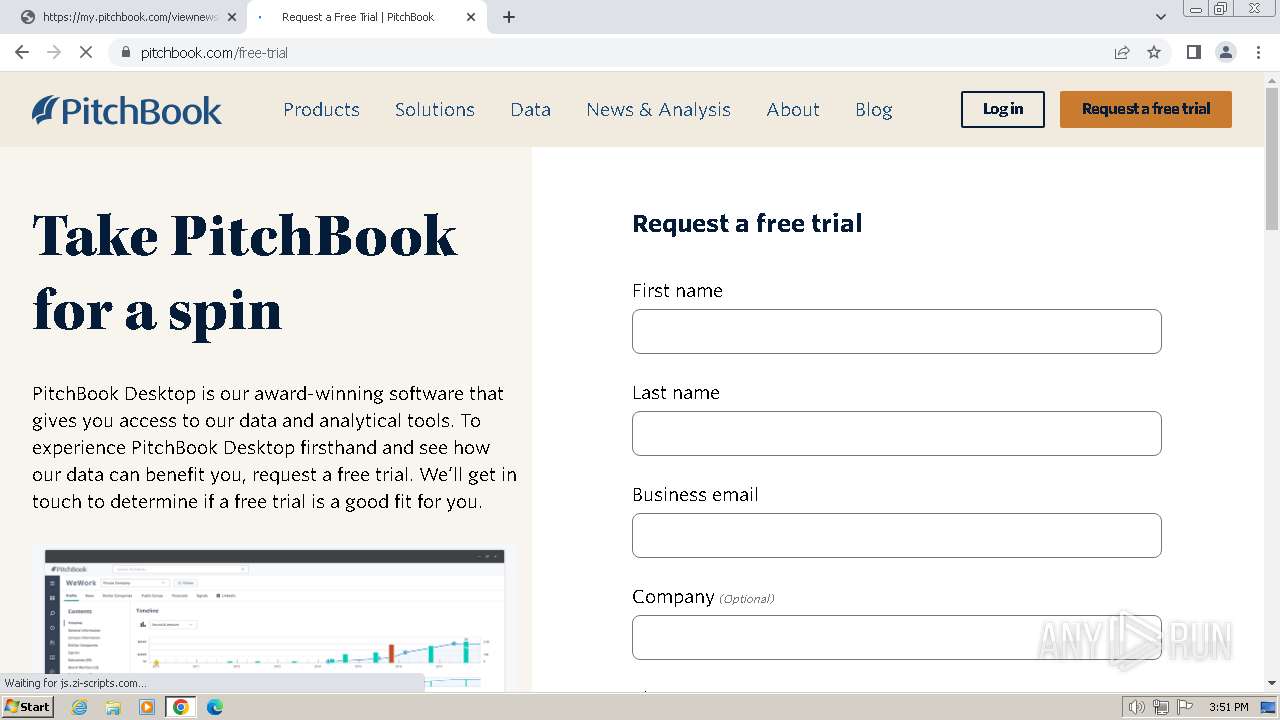Open the Chrome profile avatar icon
This screenshot has width=1280, height=720.
coord(1226,52)
